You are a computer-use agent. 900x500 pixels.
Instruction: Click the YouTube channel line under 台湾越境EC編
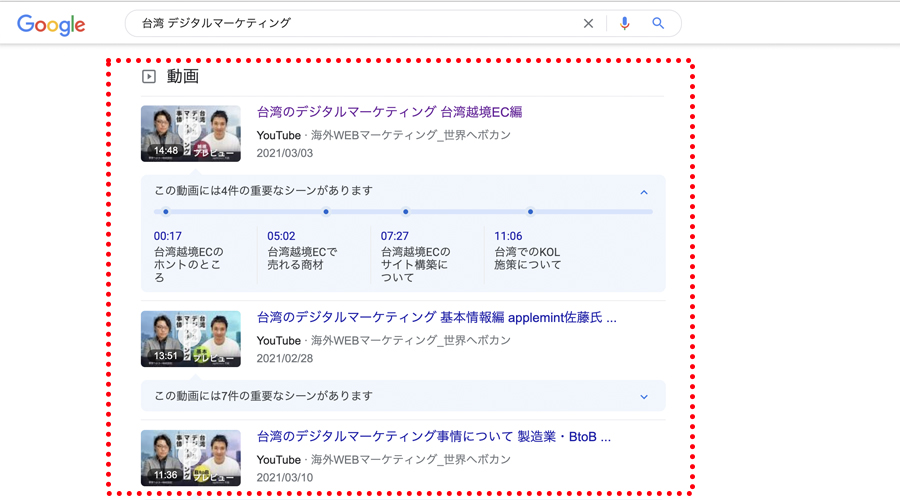point(383,135)
